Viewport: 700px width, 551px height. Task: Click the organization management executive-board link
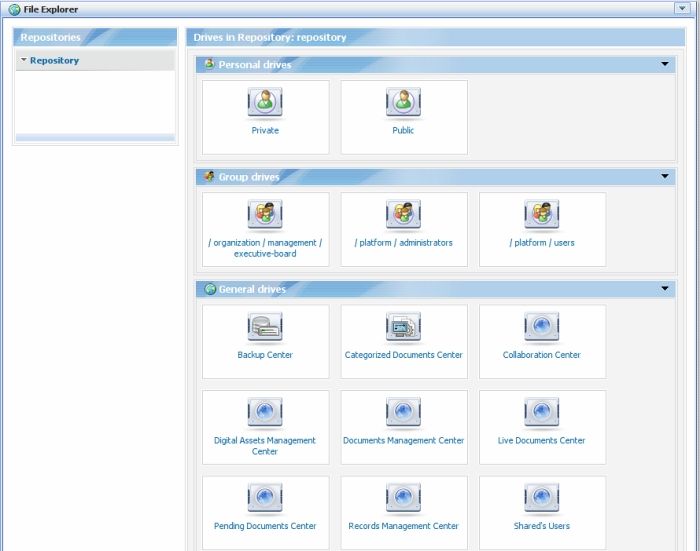[x=265, y=248]
